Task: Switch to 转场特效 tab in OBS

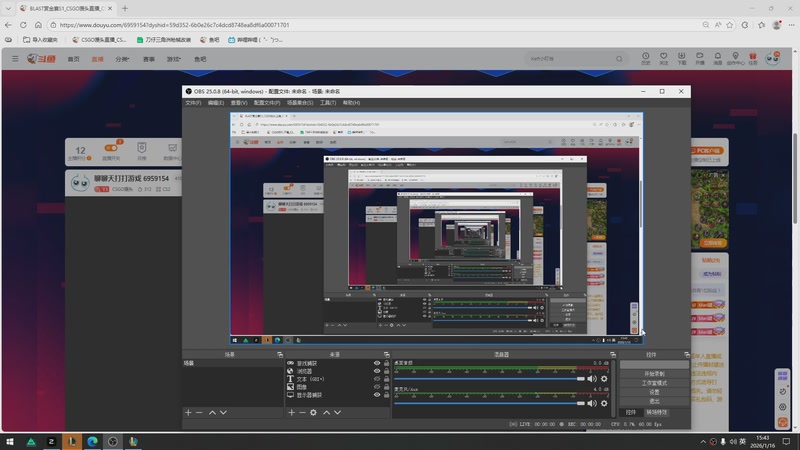Action: (657, 412)
